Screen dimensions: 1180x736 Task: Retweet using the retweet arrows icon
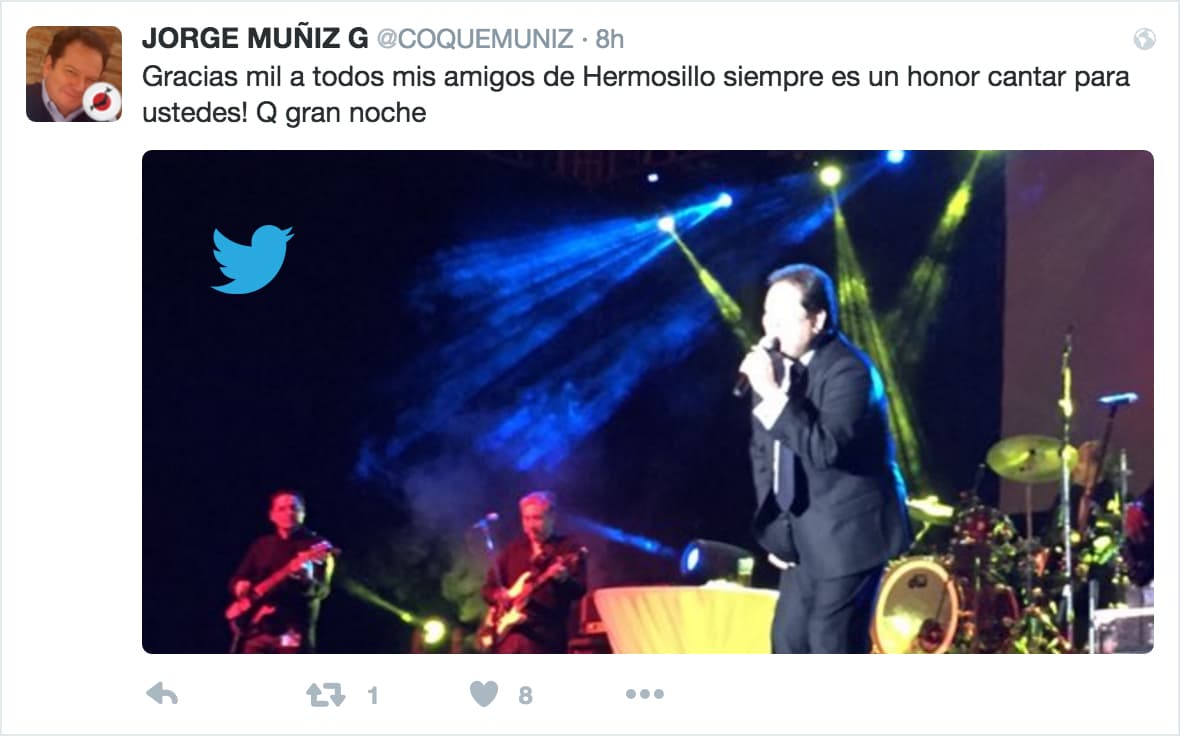pyautogui.click(x=326, y=695)
